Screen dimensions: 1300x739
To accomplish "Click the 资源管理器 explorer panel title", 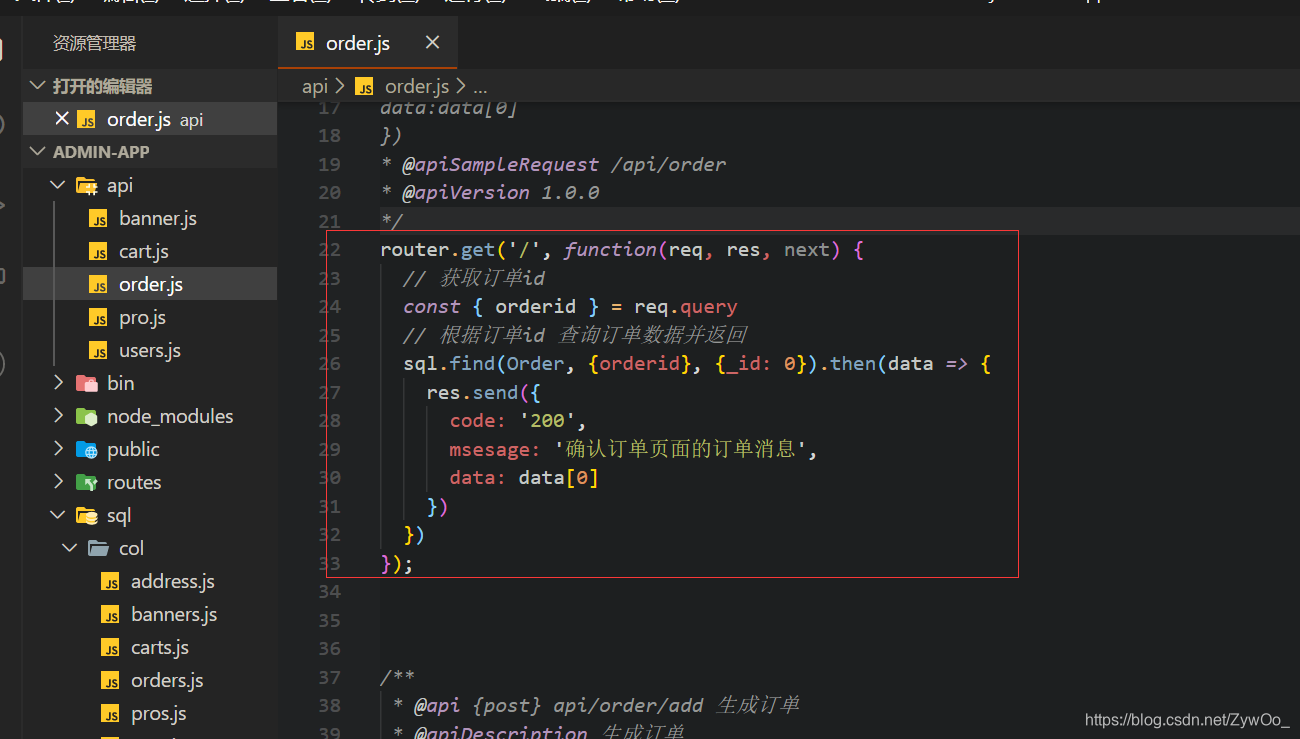I will tap(94, 43).
